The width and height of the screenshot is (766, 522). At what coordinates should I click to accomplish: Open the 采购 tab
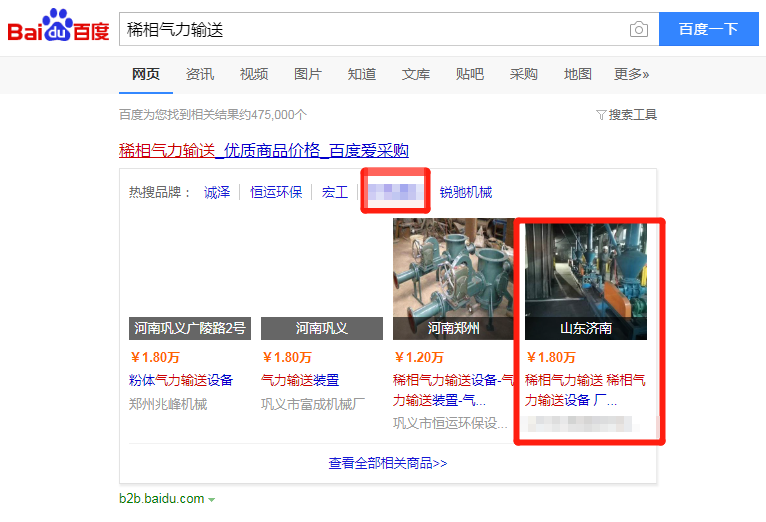(x=523, y=74)
